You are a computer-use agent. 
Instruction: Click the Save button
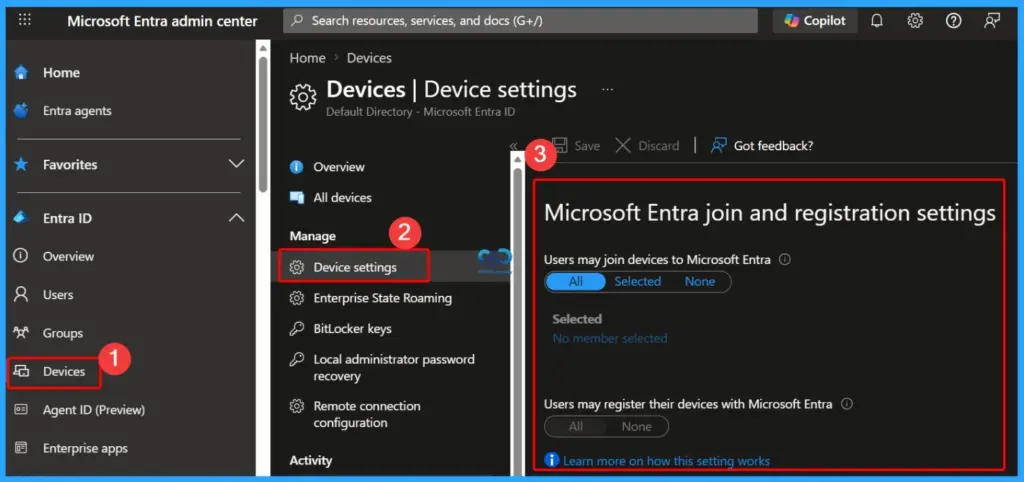tap(576, 146)
